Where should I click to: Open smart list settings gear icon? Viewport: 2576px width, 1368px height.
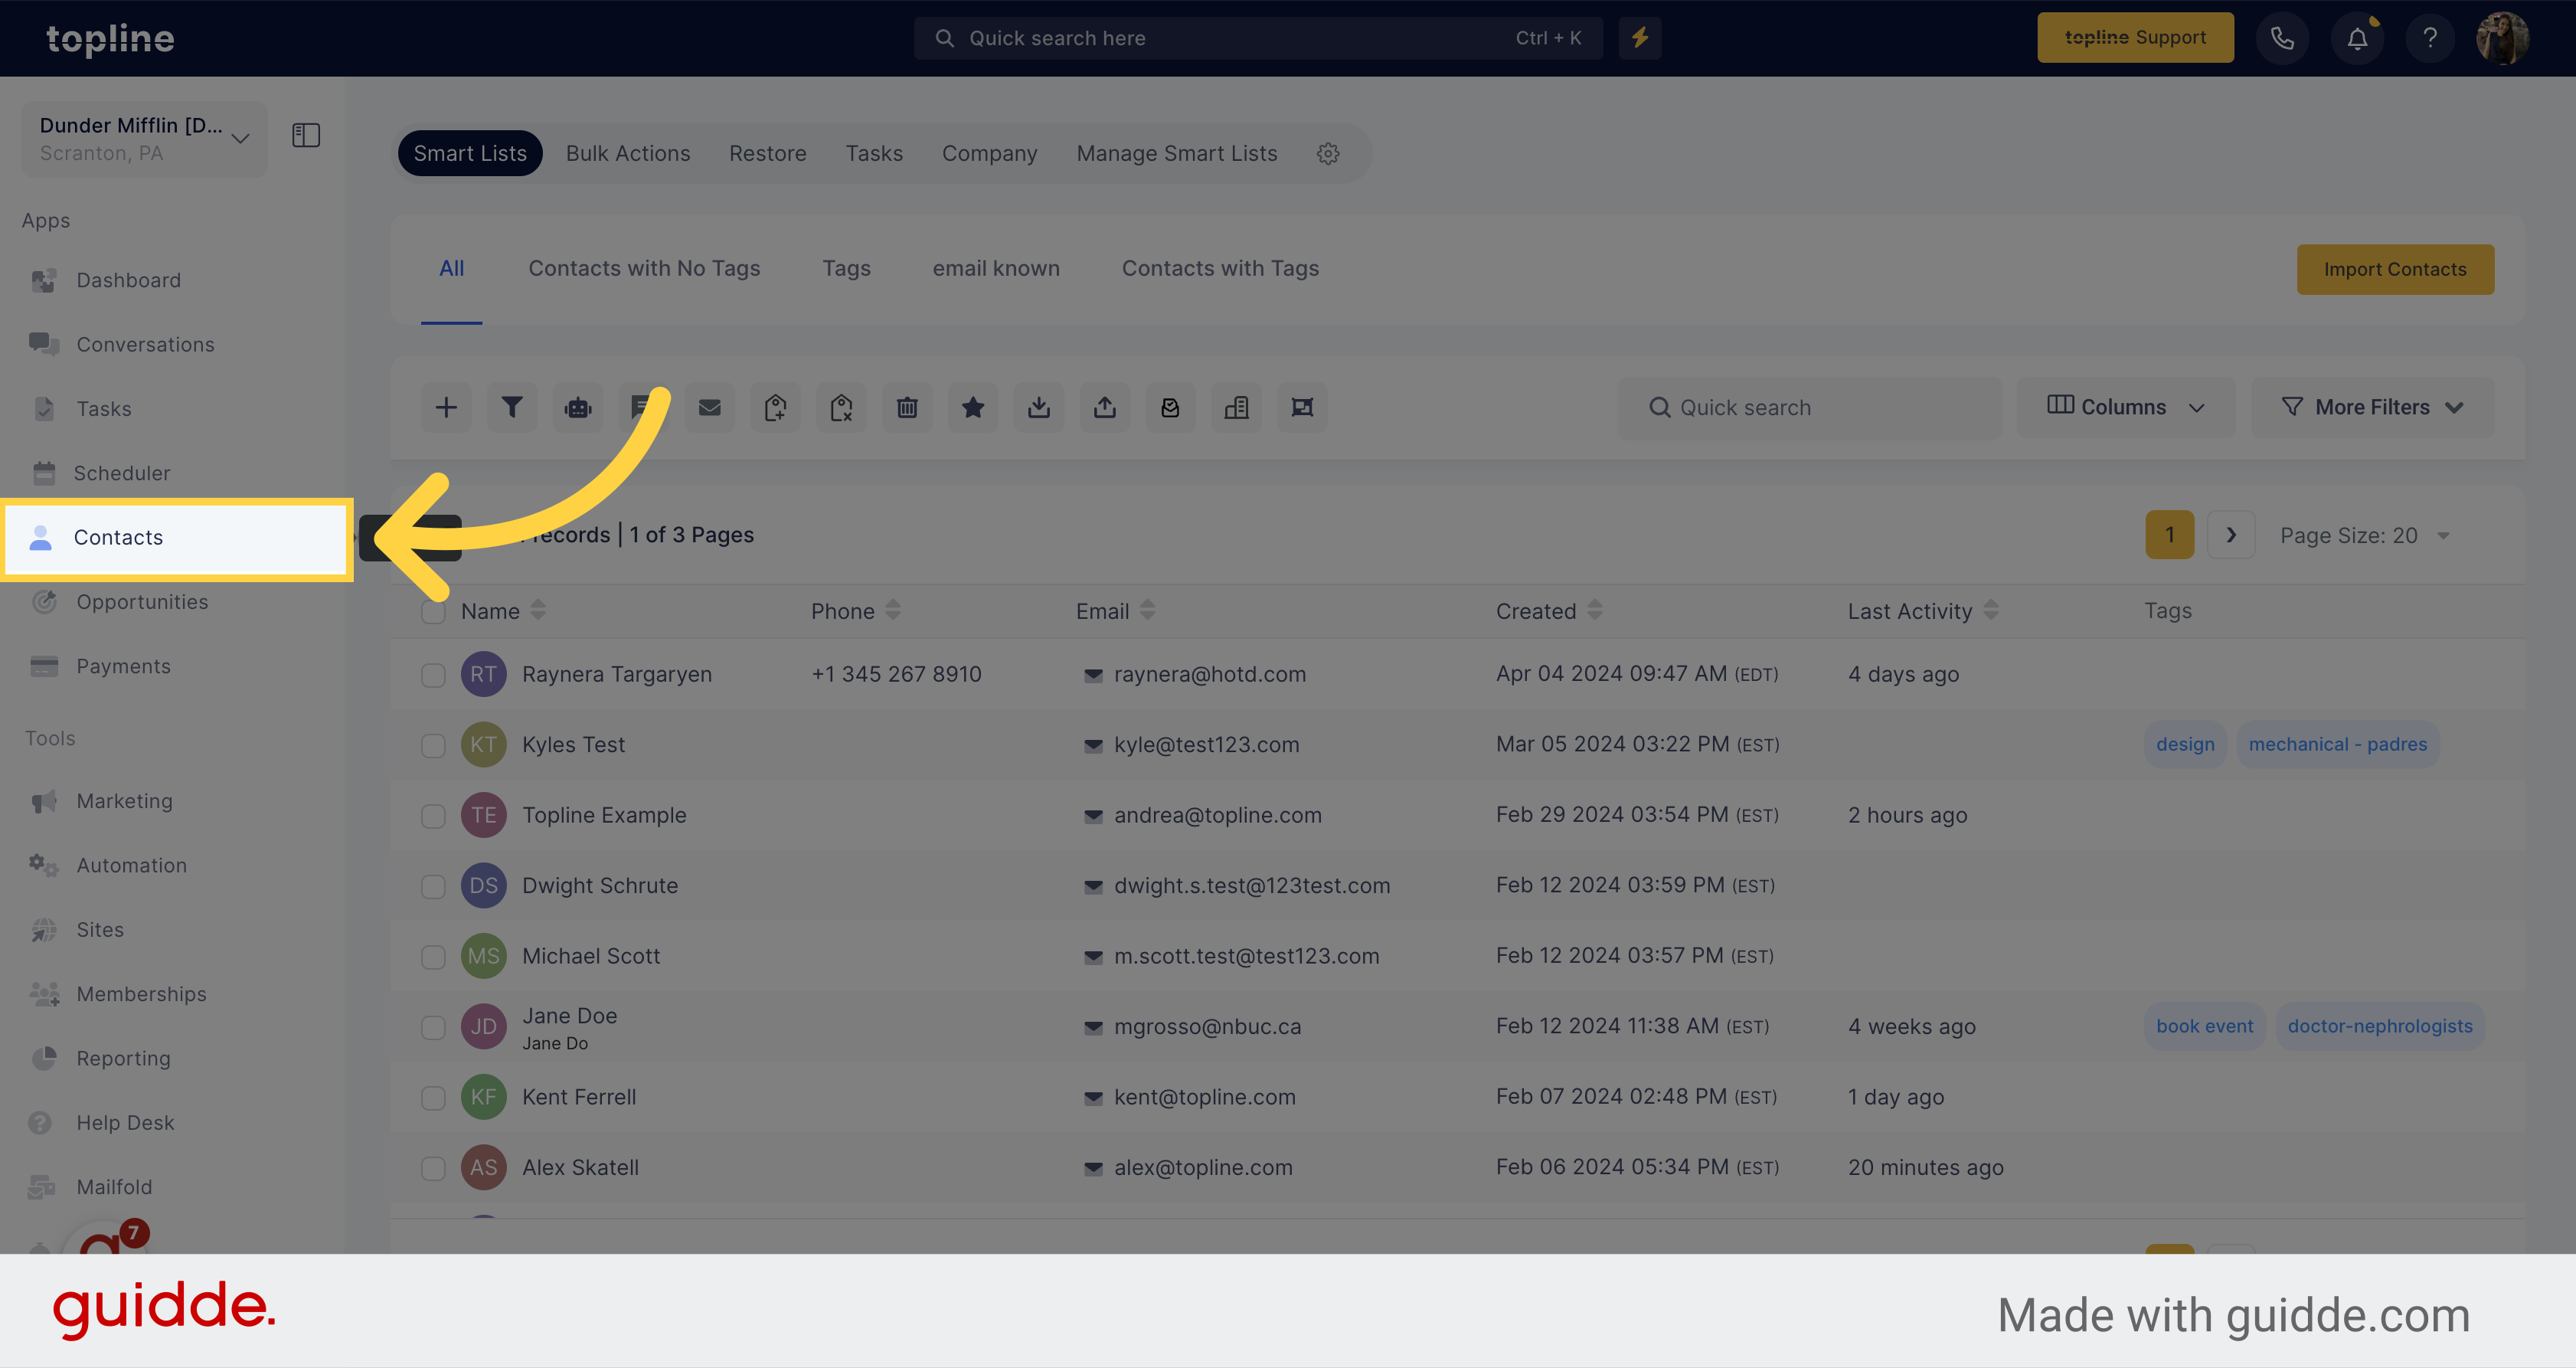[1328, 154]
